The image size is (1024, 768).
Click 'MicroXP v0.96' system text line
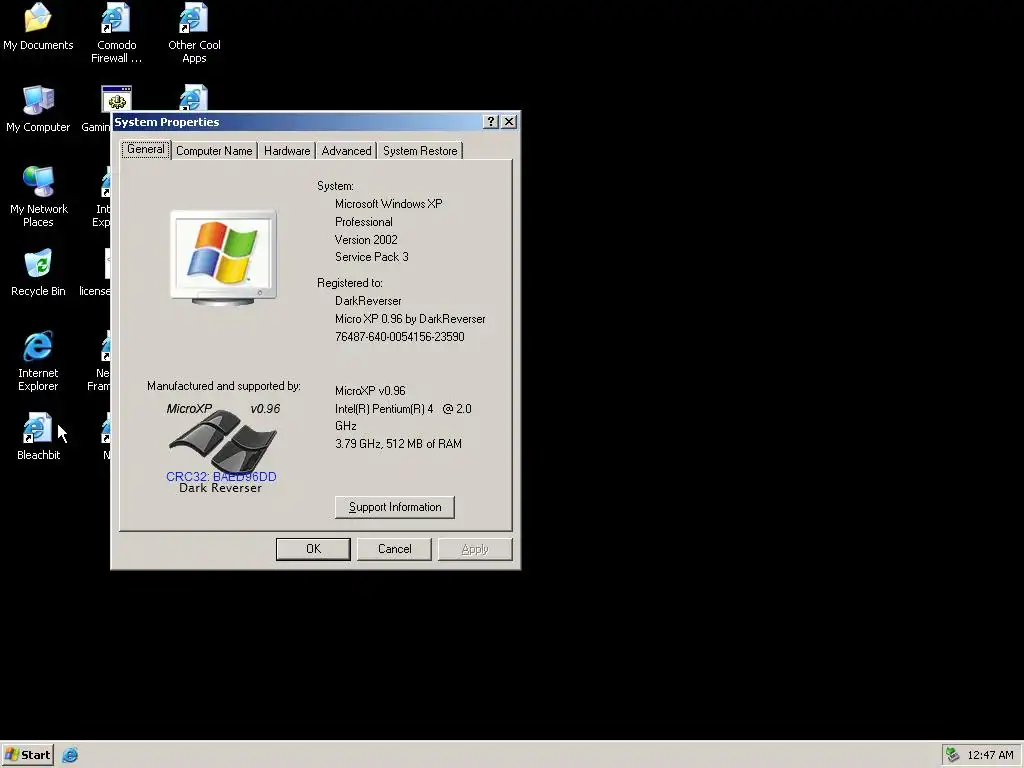pos(370,391)
